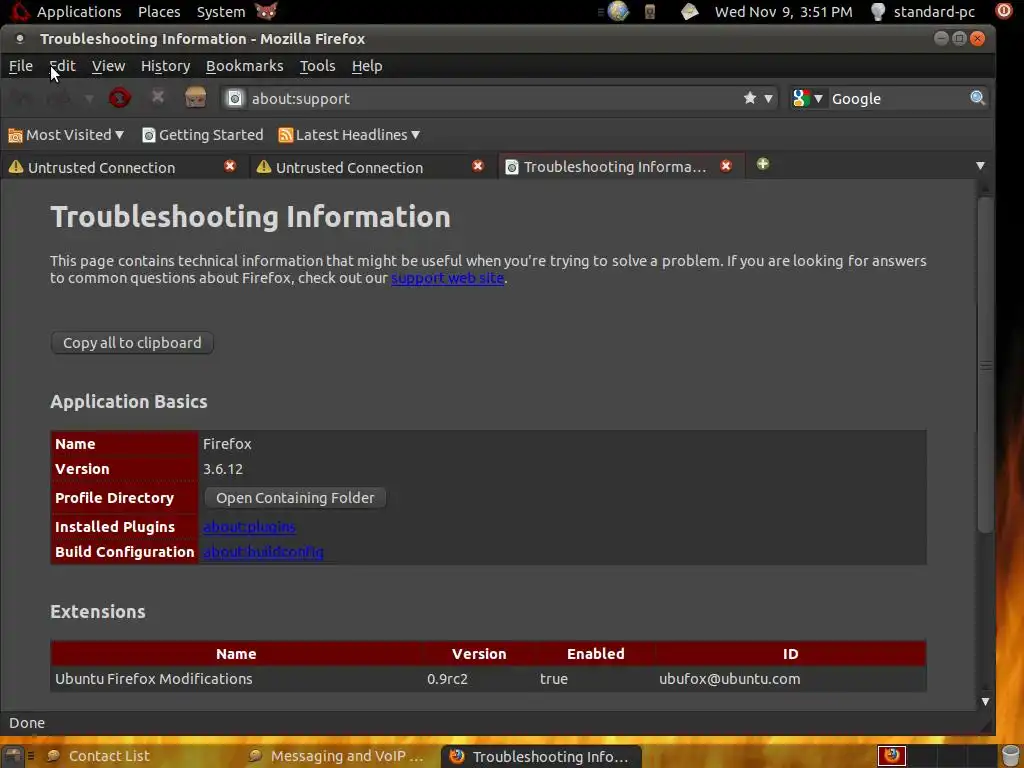This screenshot has width=1024, height=768.
Task: Click the Latest Headlines RSS feed icon
Action: (285, 135)
